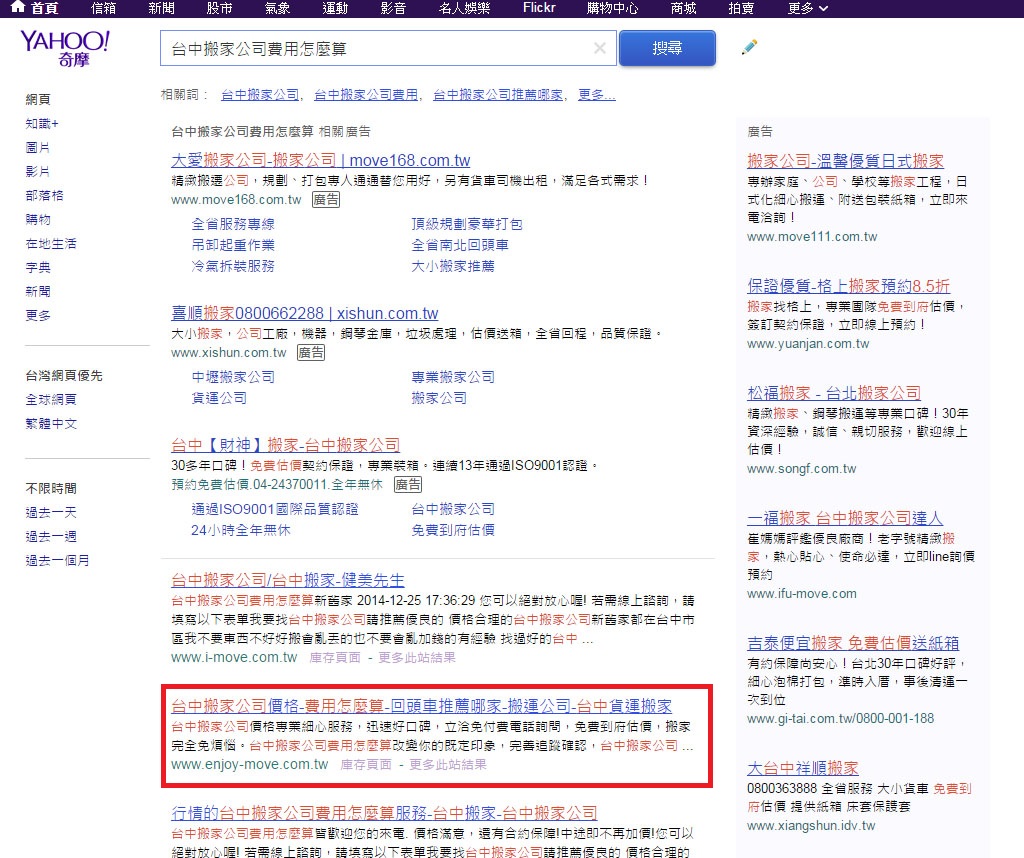This screenshot has height=858, width=1024.
Task: Open result 台中搬家公司價格-費用怎麼算-回頭車推薦哪家
Action: tap(422, 705)
